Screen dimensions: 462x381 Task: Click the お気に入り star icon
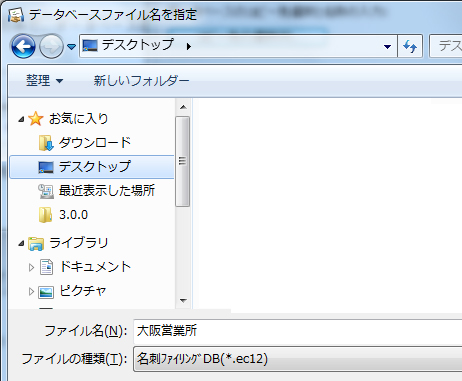click(36, 119)
